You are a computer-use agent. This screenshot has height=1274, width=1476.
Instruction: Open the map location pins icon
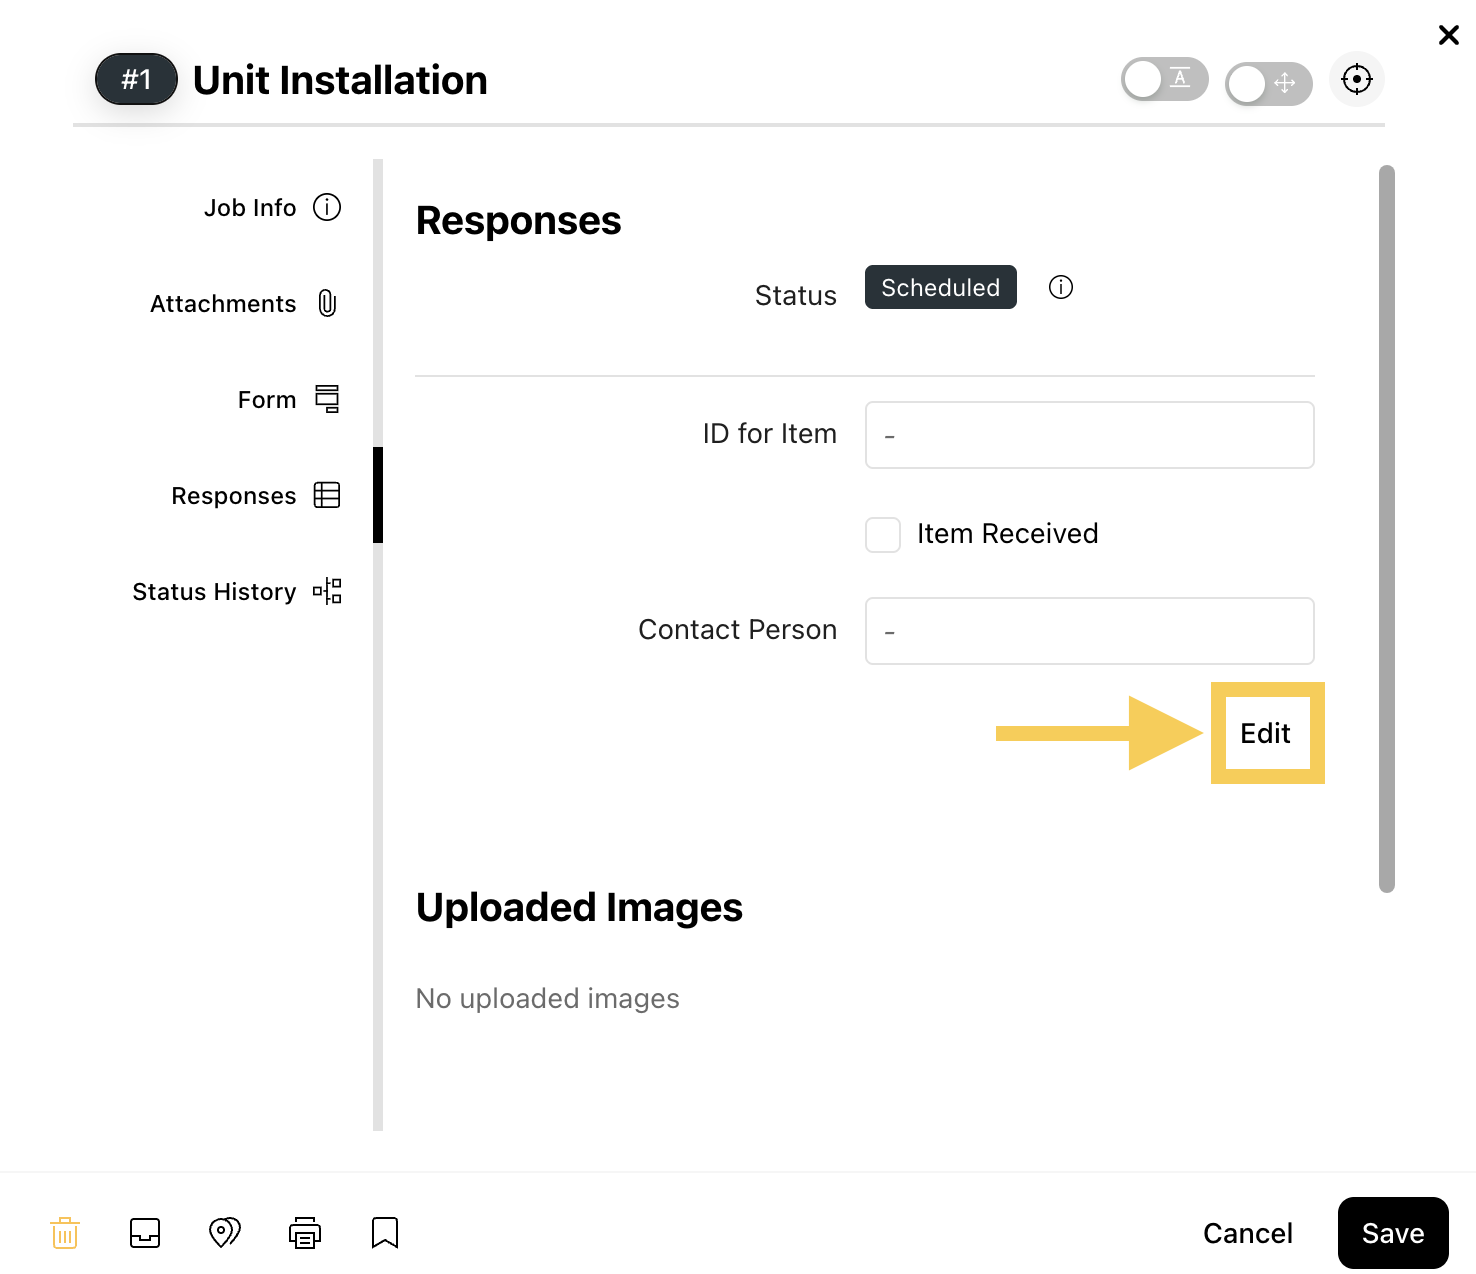pos(225,1233)
